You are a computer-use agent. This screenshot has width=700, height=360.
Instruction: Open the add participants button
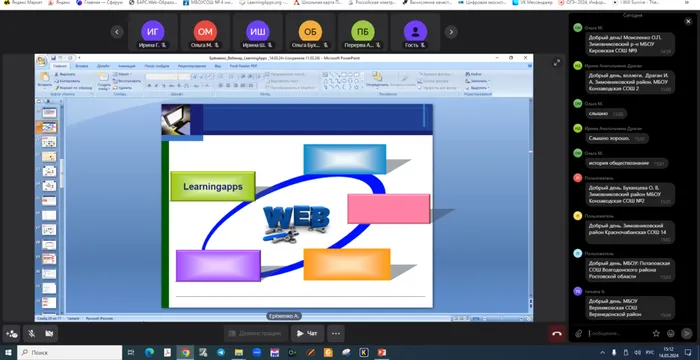click(x=12, y=334)
